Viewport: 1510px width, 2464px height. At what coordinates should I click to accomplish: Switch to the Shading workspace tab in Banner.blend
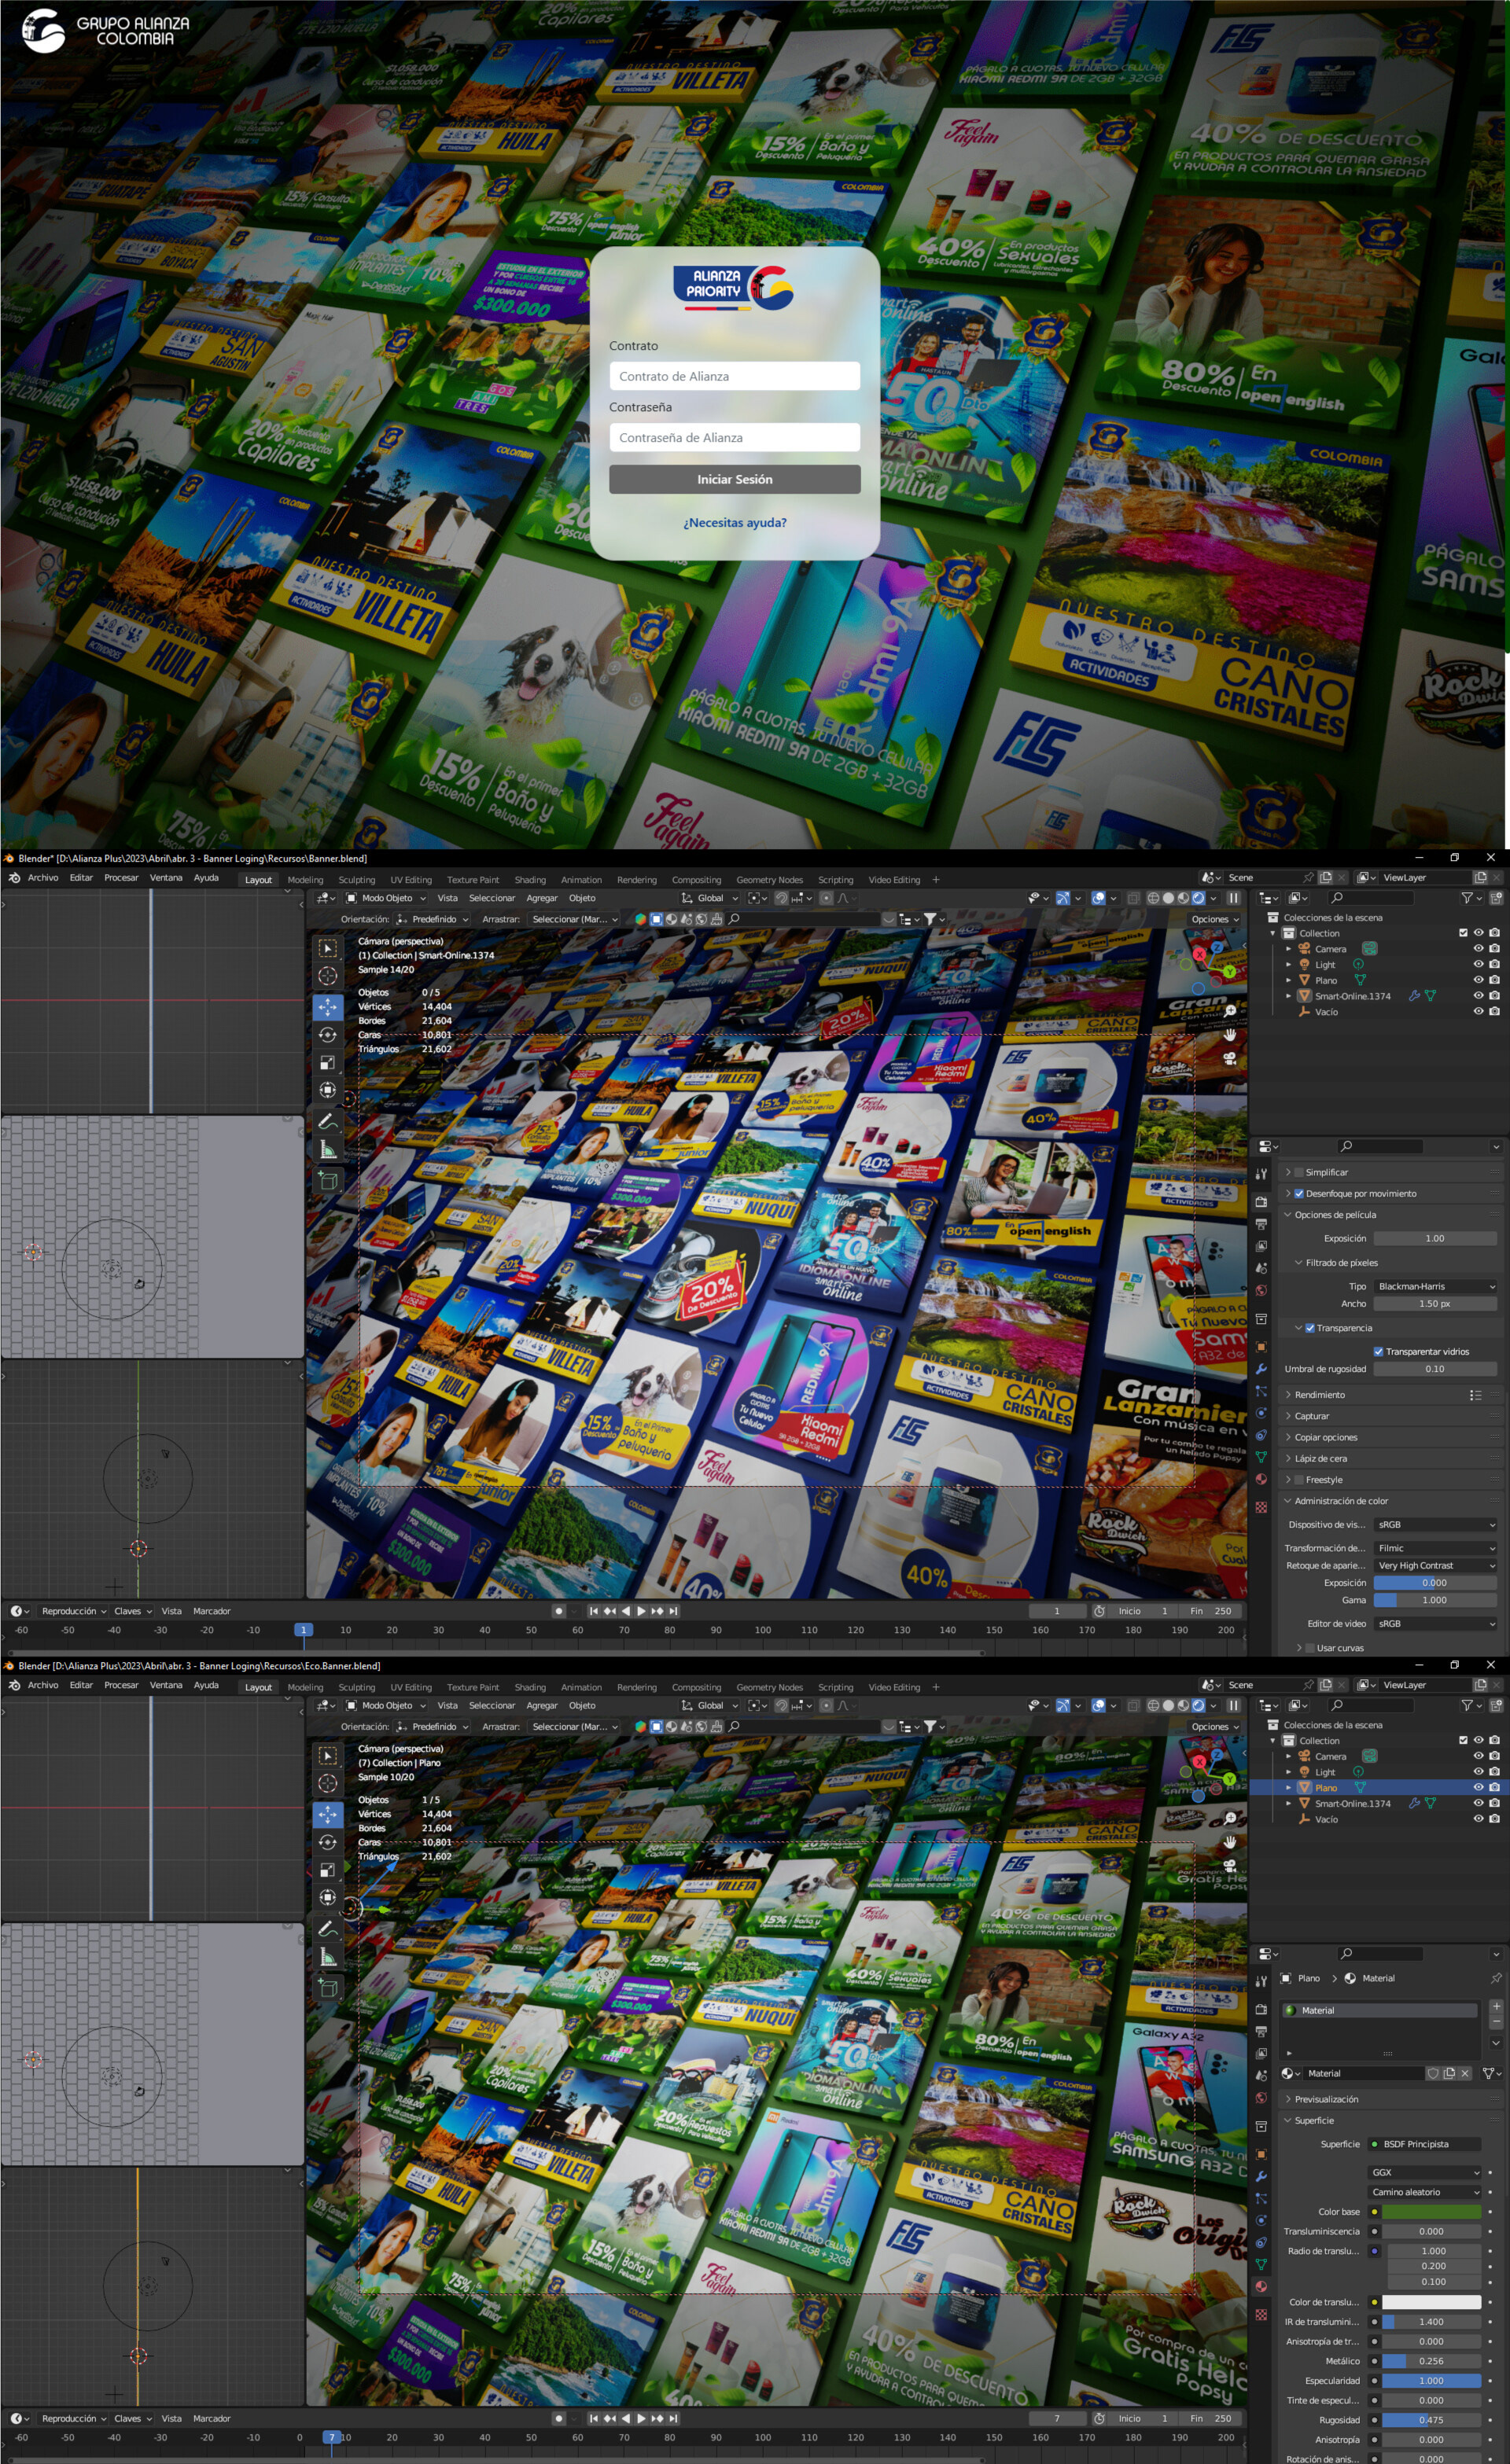[530, 880]
